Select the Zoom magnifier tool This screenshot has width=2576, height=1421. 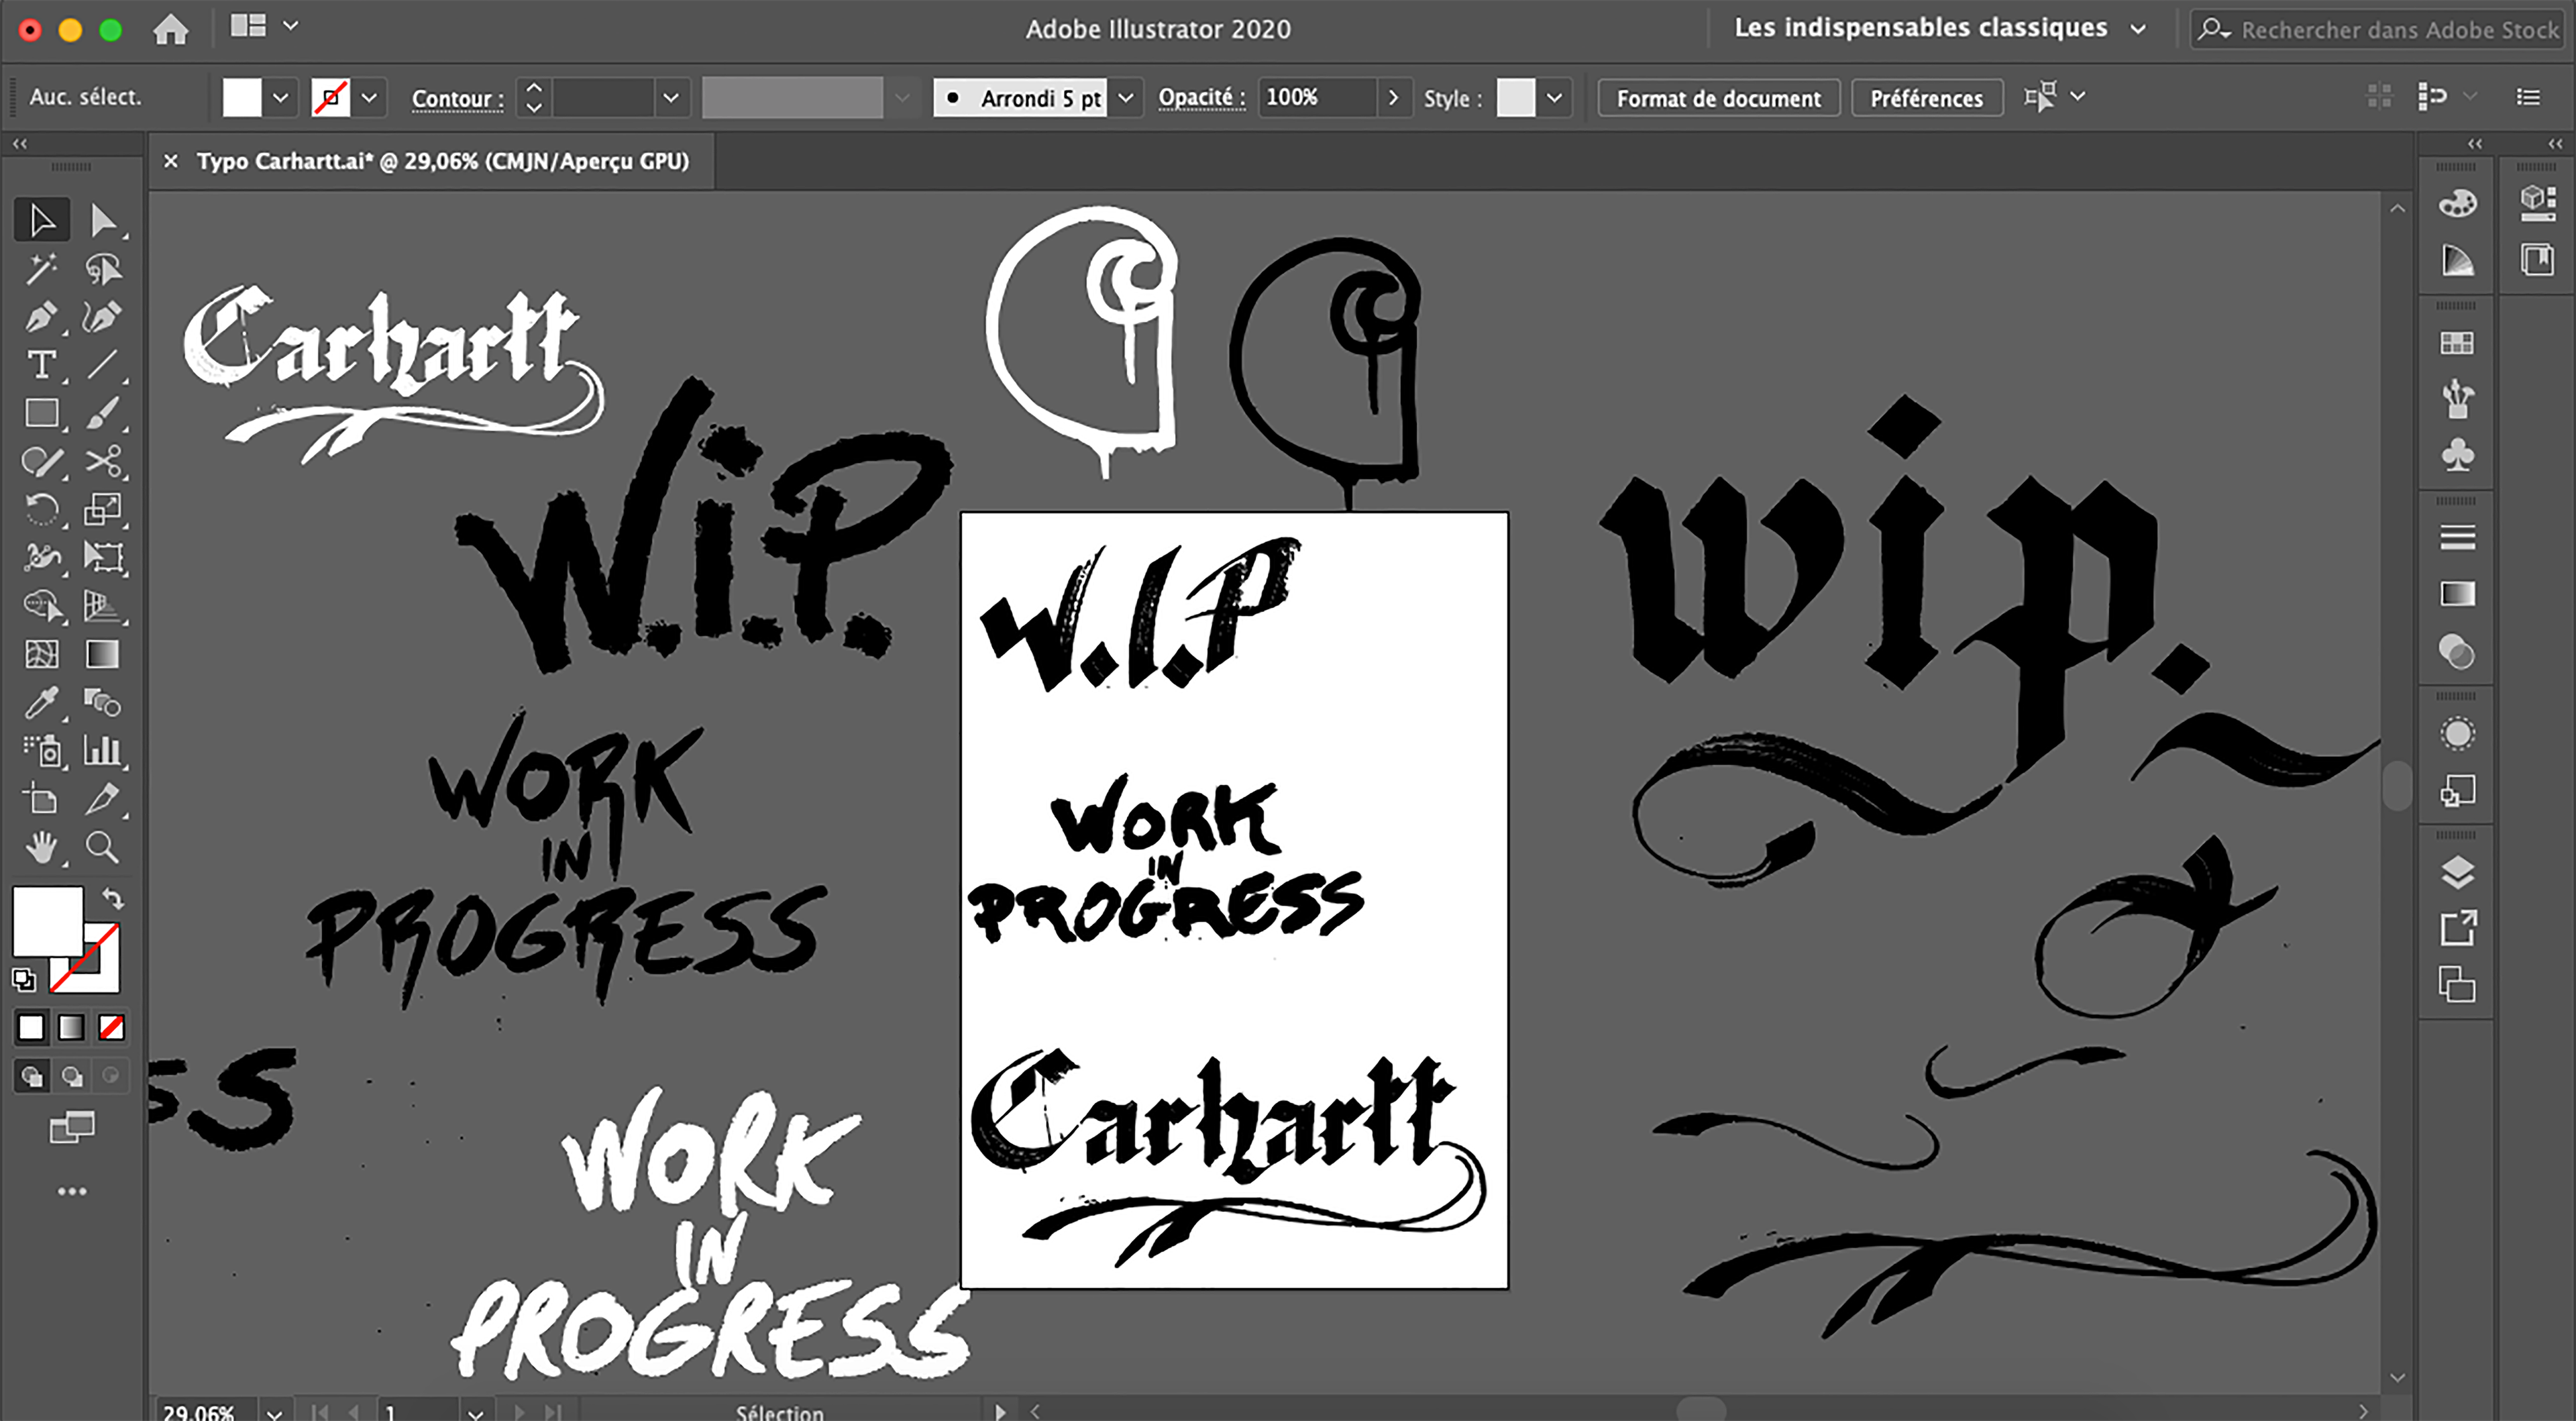(x=102, y=848)
